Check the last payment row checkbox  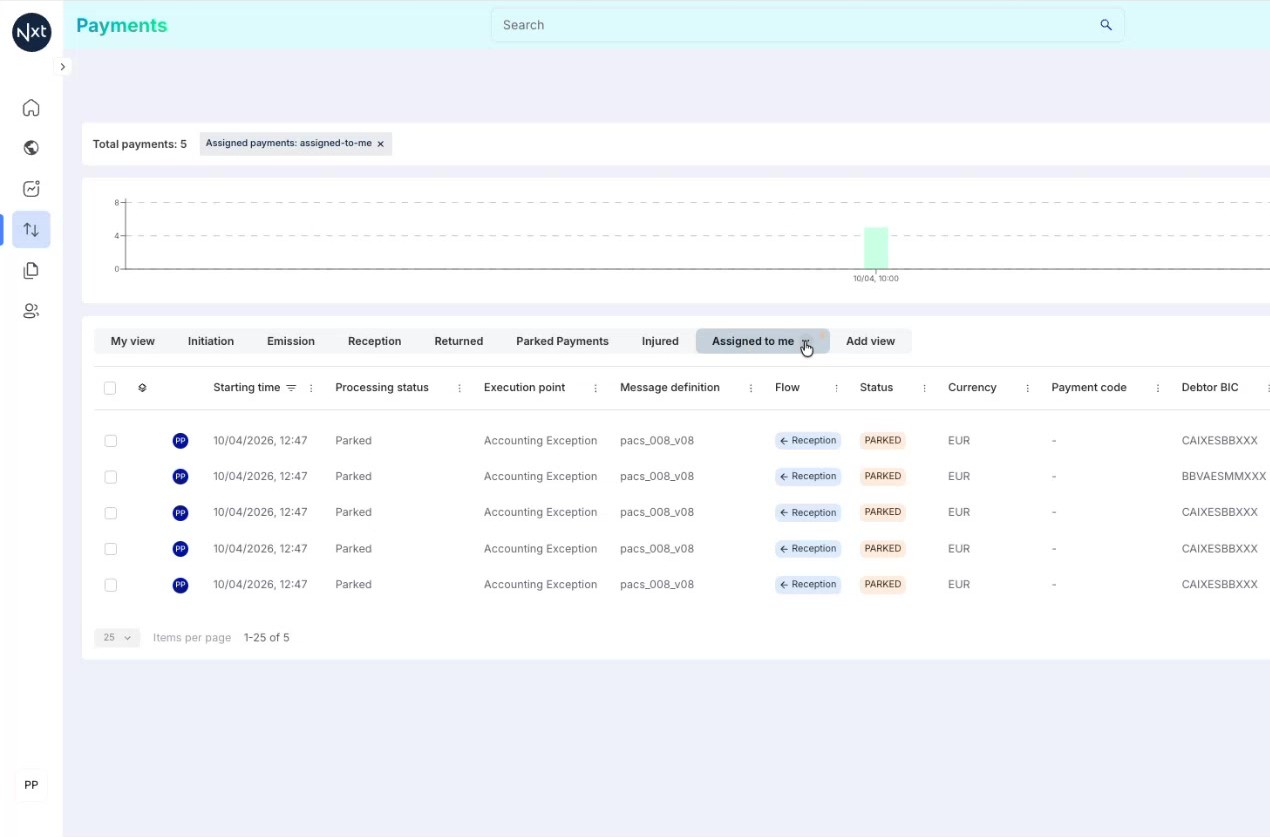click(111, 585)
